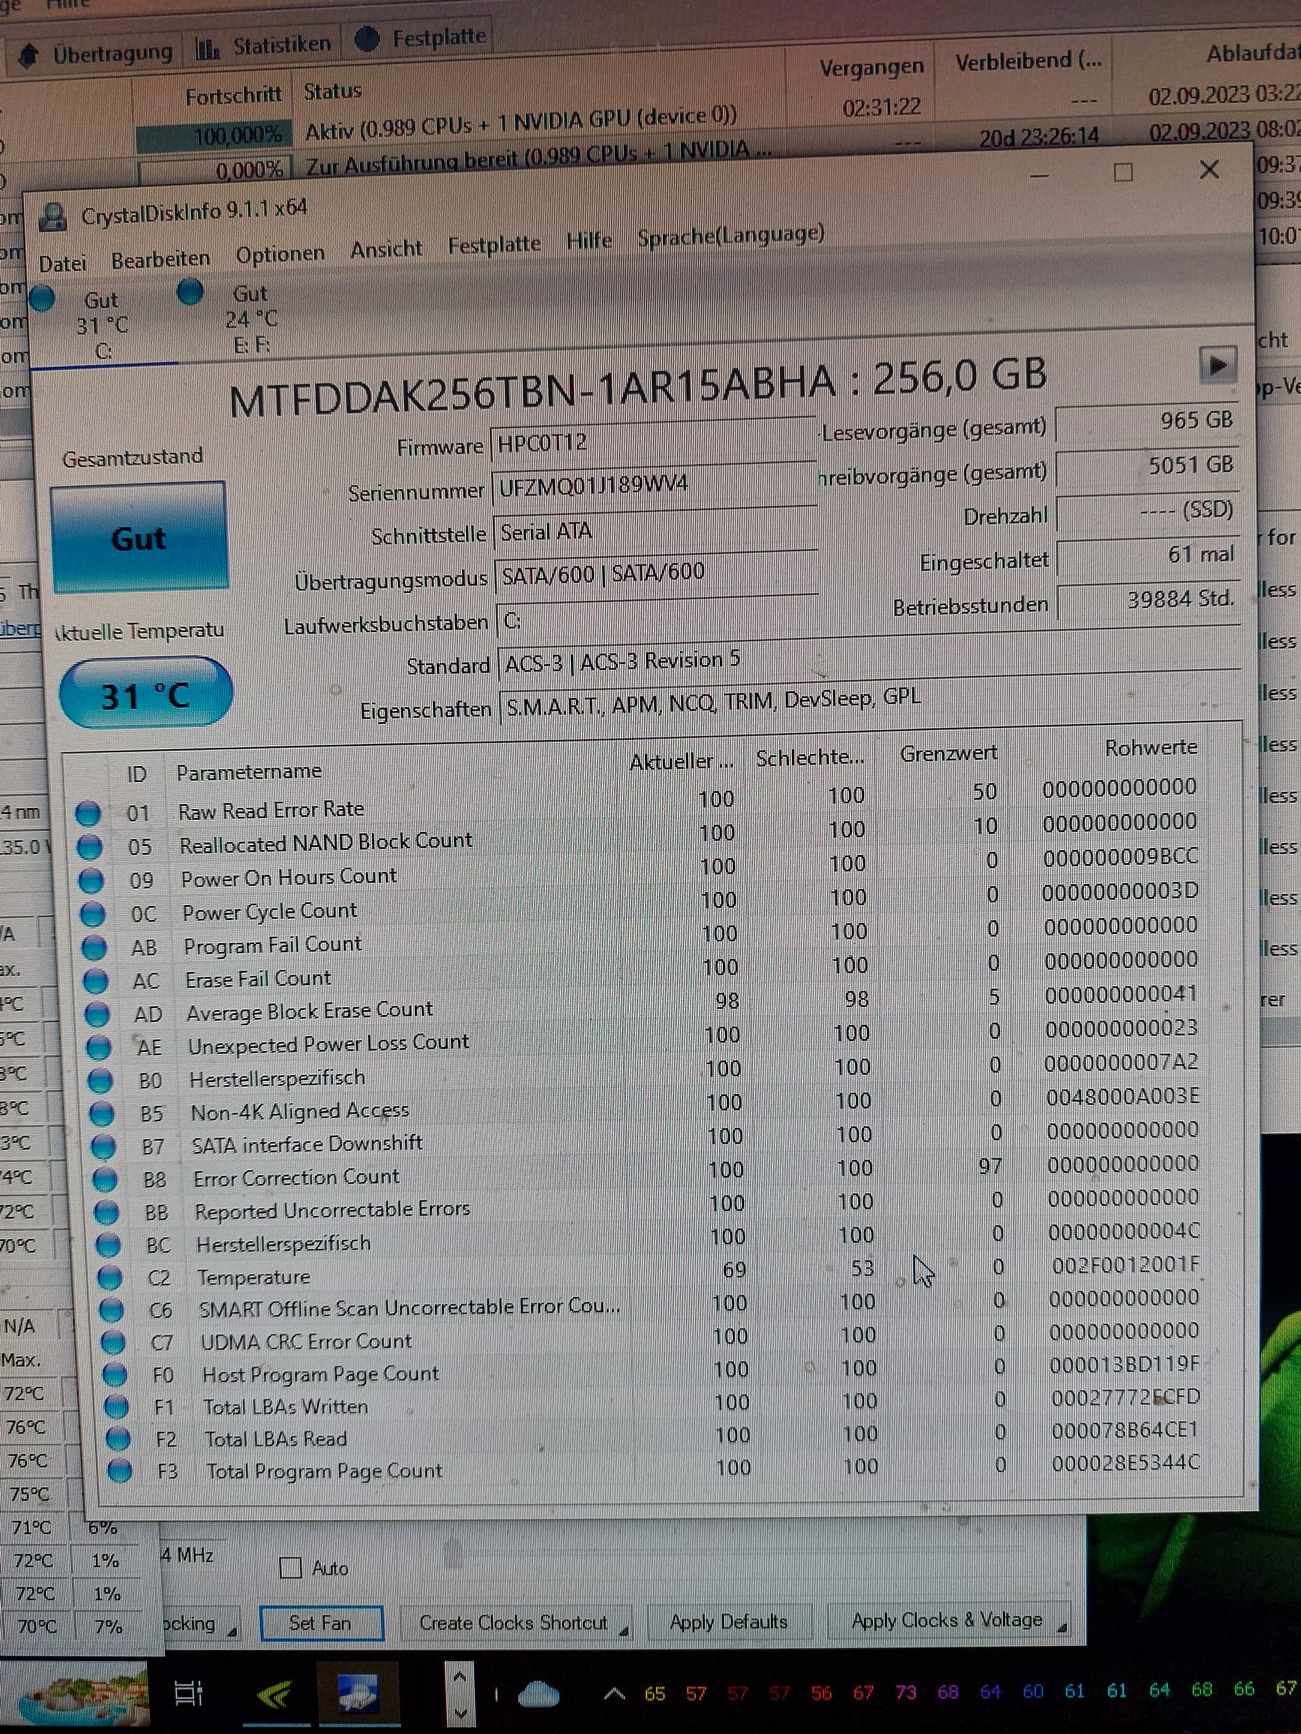Screen dimensions: 1301x1734
Task: Click the Rohwerte column header
Action: tap(1150, 747)
